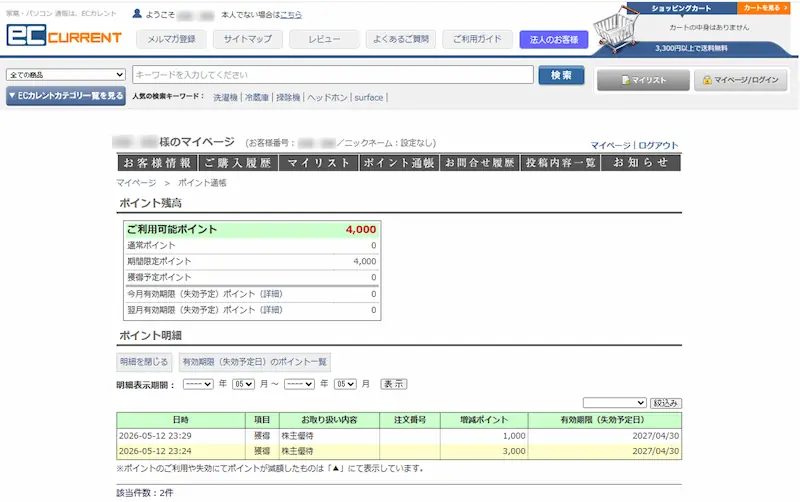Open the filter dropdown beside 絞込み
Viewport: 800px width, 502px height.
(x=615, y=403)
